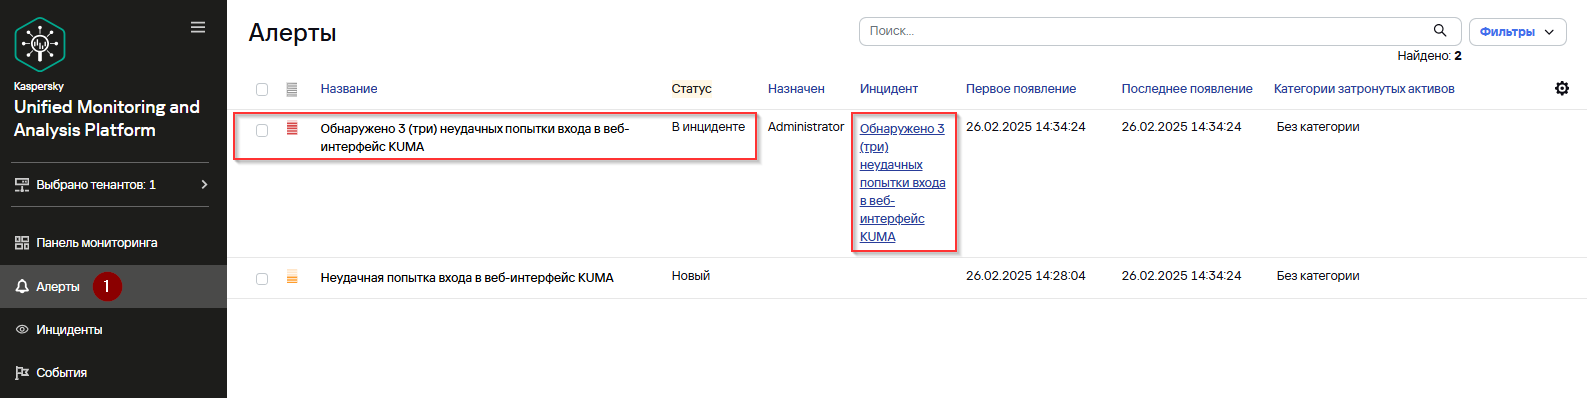Sort by Инцидент column header
This screenshot has width=1587, height=398.
pyautogui.click(x=889, y=89)
